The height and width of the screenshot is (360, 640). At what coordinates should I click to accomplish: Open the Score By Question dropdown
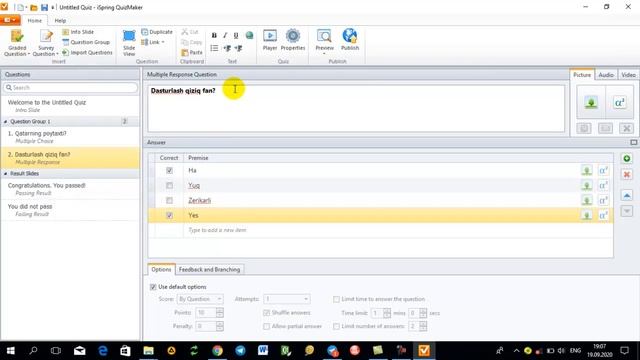point(200,299)
